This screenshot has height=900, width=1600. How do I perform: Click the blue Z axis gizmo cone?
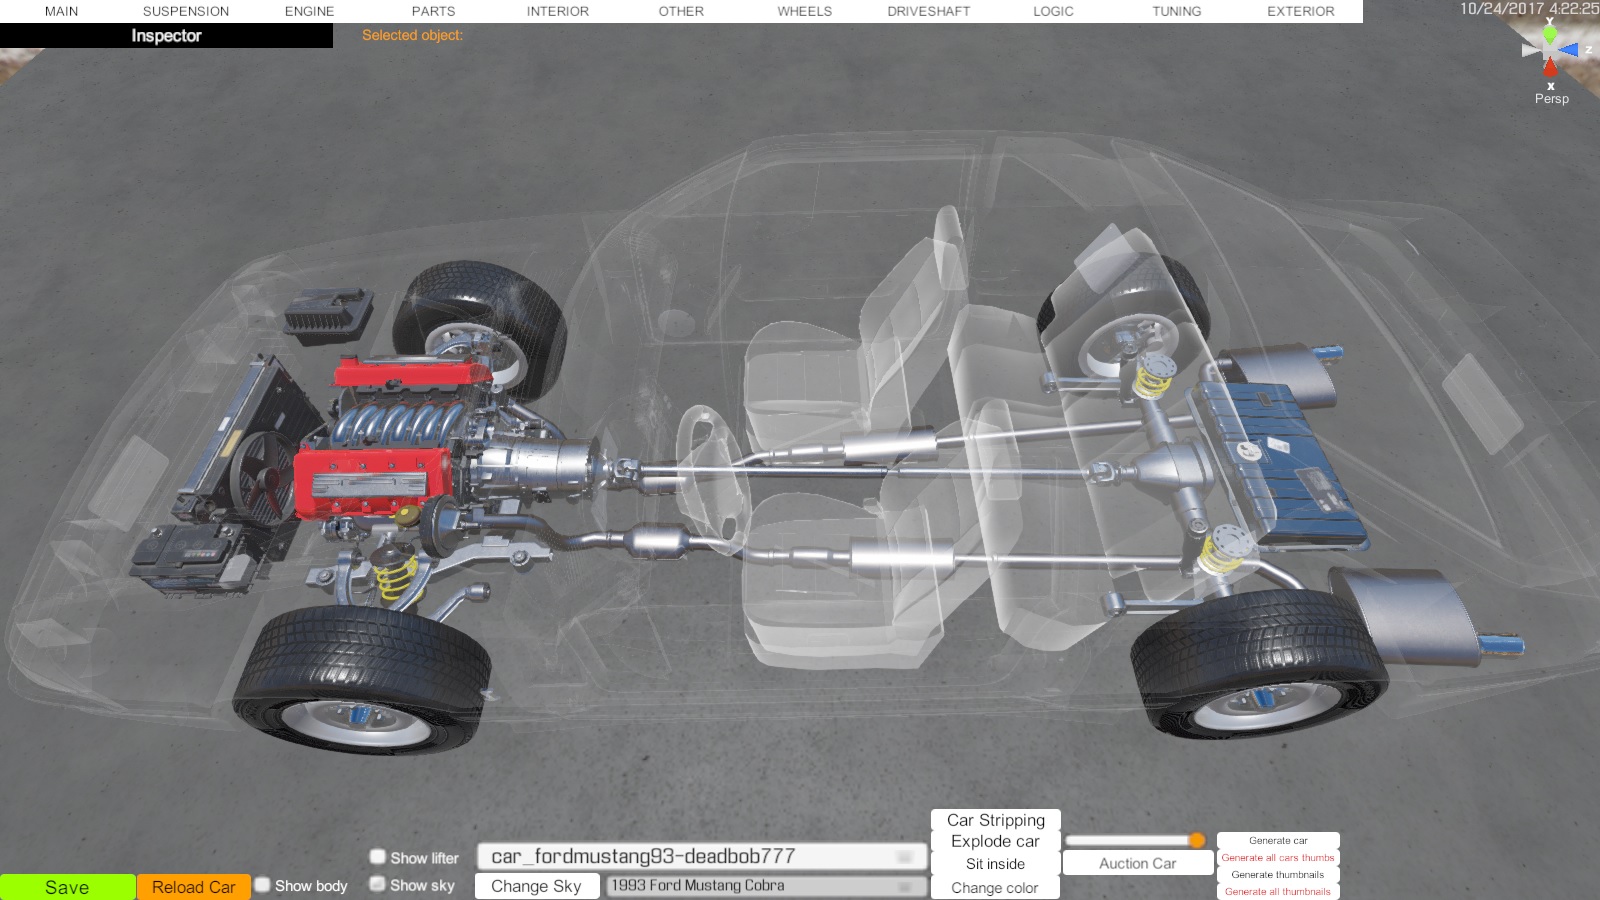pyautogui.click(x=1569, y=50)
